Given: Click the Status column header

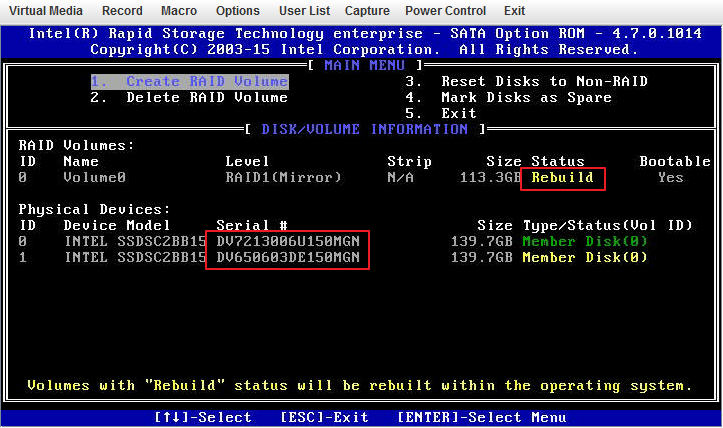Looking at the screenshot, I should [x=558, y=161].
